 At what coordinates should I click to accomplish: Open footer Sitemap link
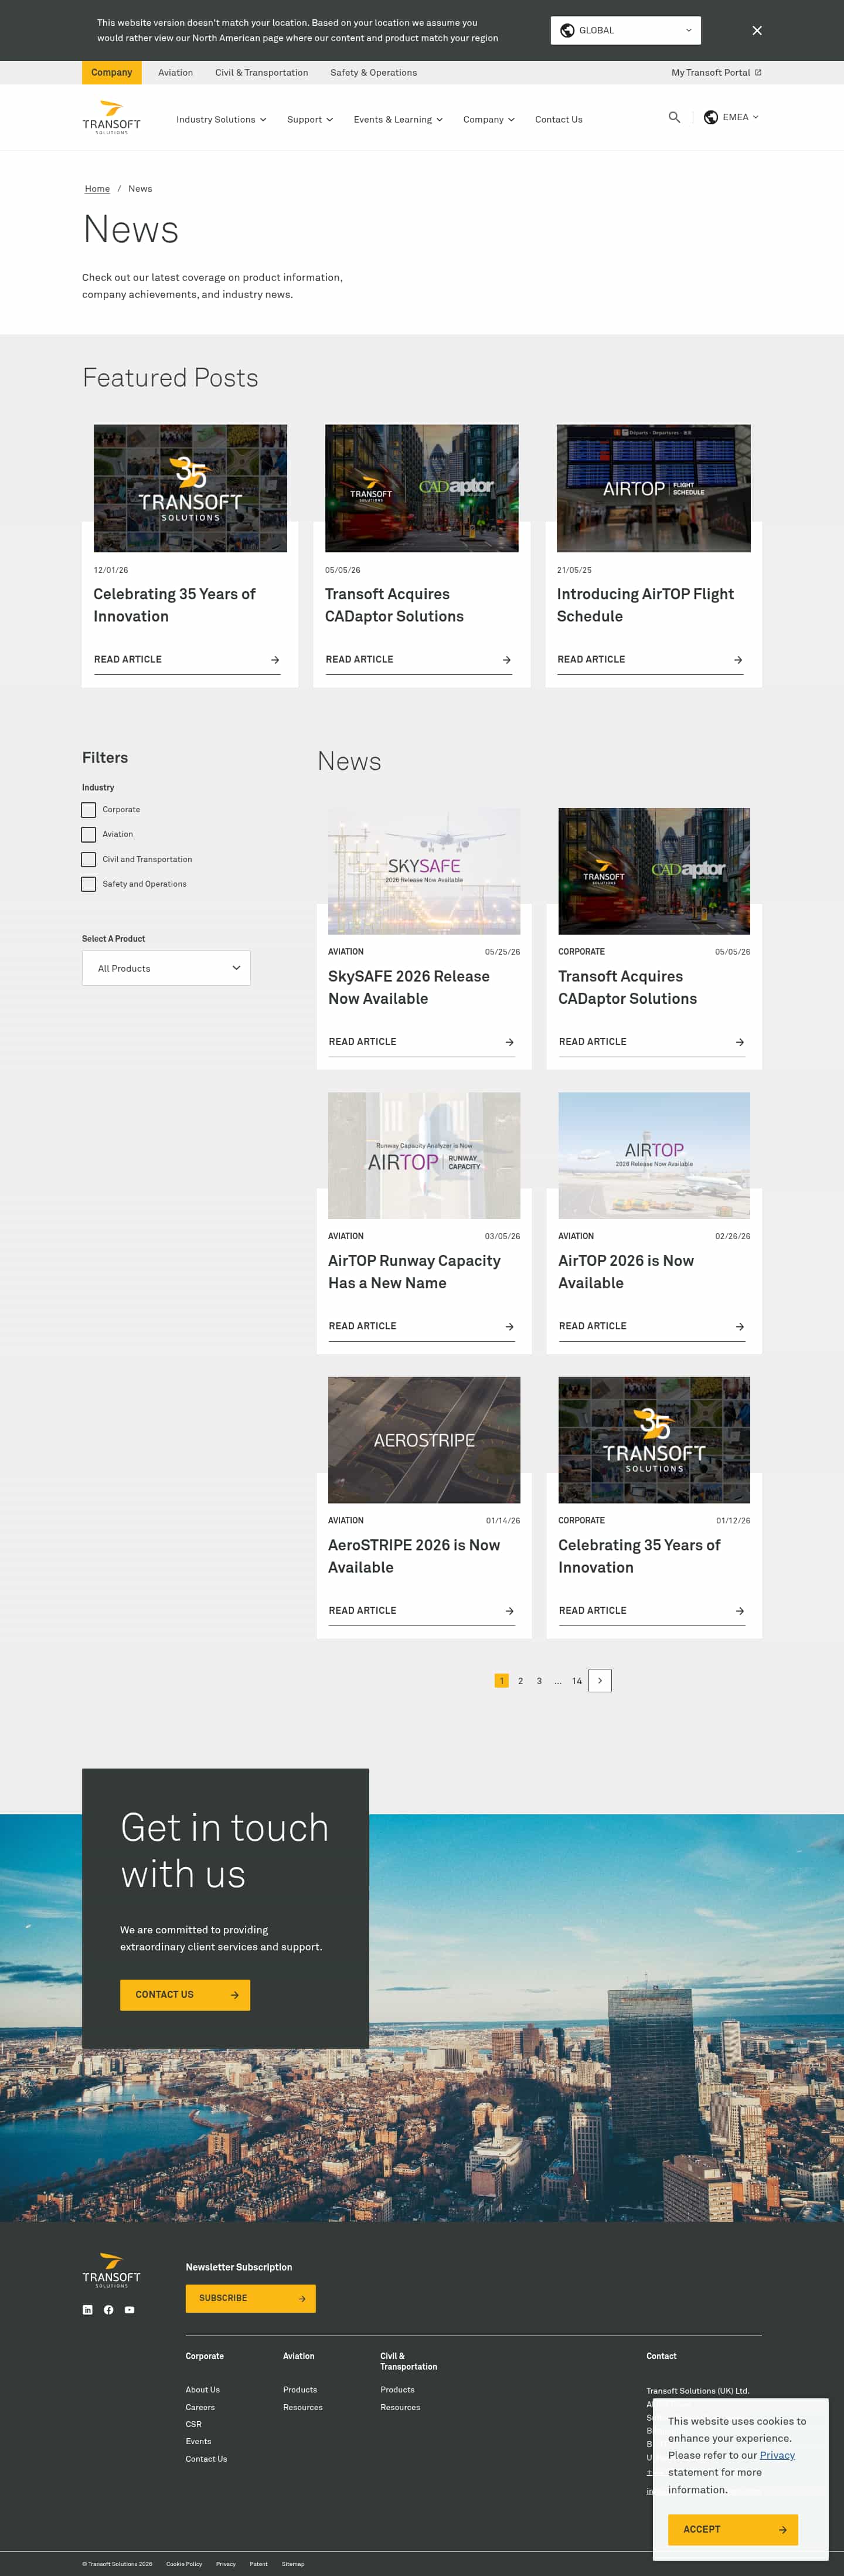point(293,2563)
